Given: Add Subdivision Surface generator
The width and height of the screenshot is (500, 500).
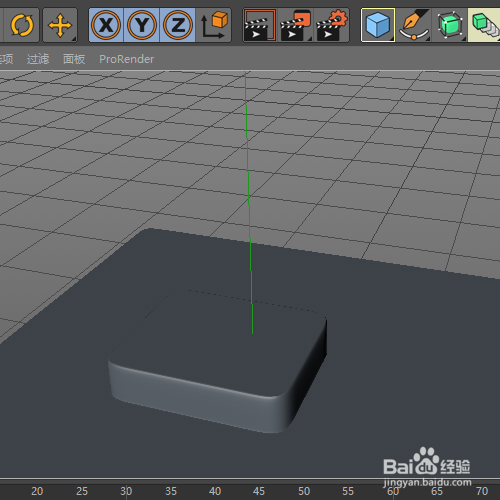Looking at the screenshot, I should 450,25.
